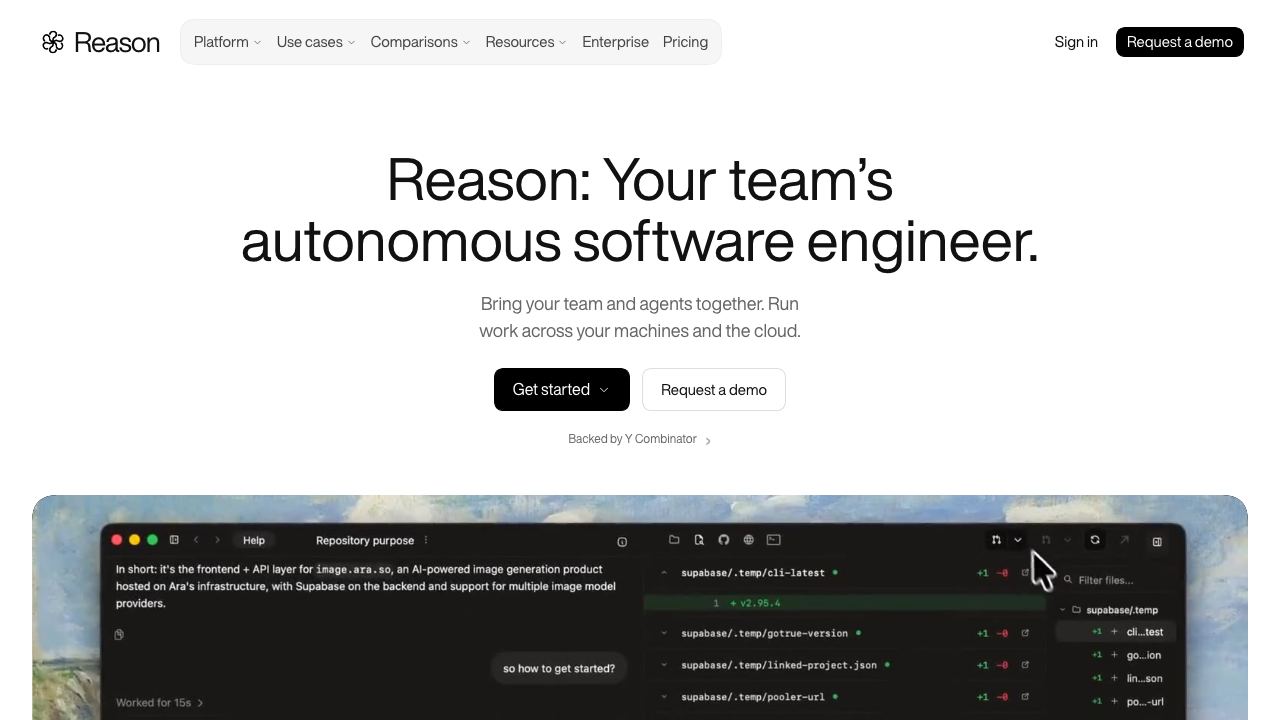Open cli-latest file via its external-link icon
The image size is (1280, 720).
(1025, 573)
